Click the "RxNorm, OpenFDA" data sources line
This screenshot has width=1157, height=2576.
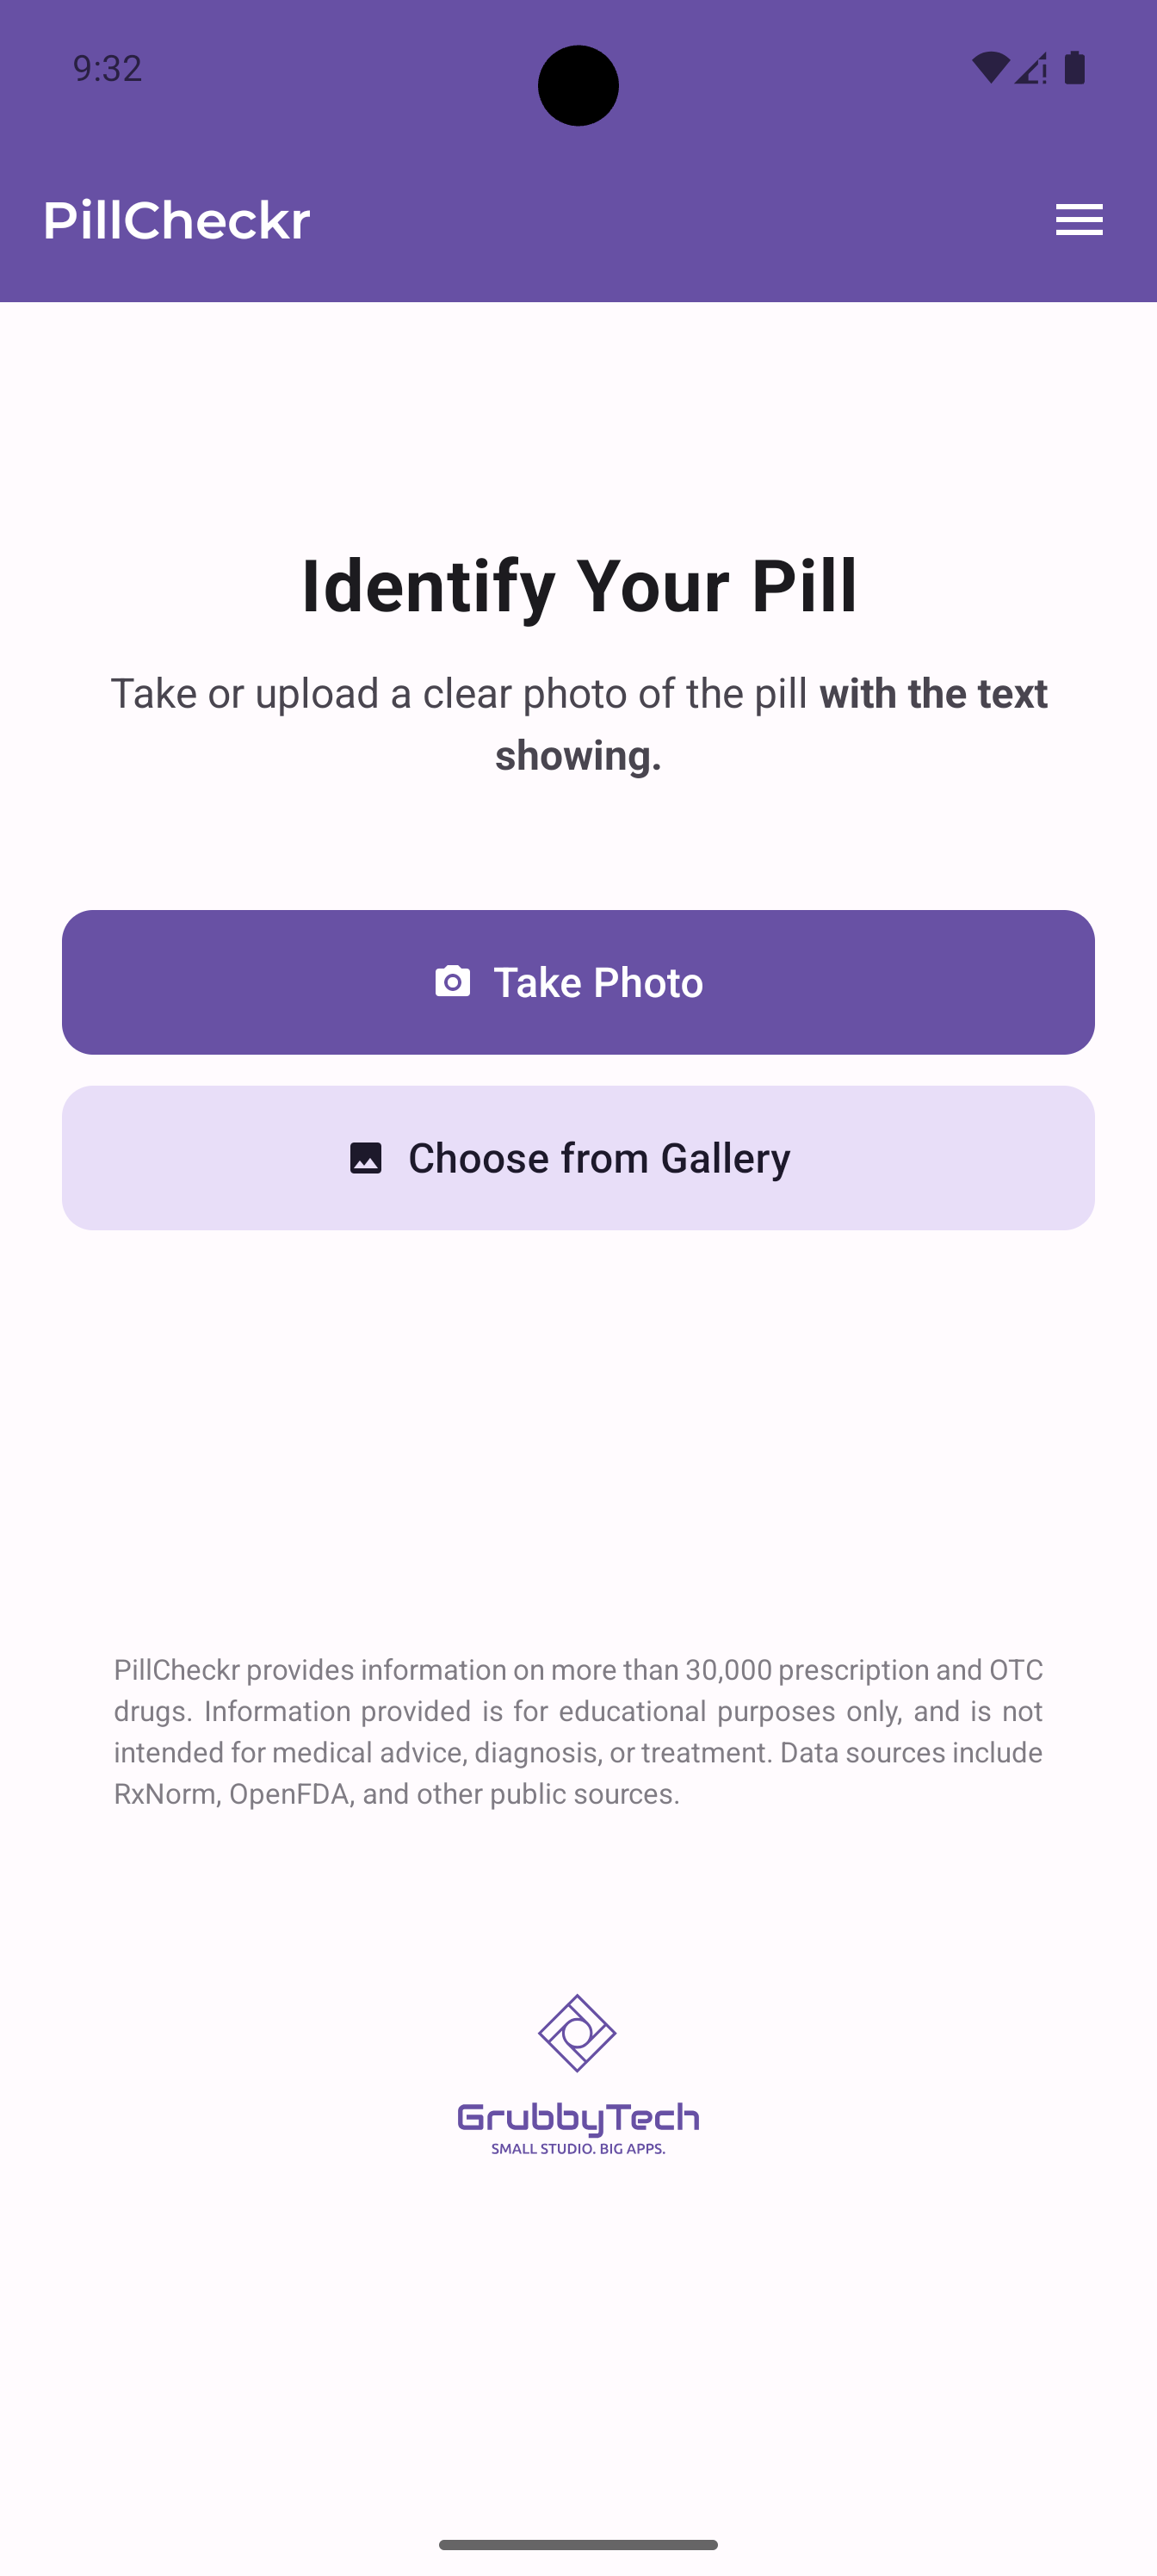tap(397, 1794)
